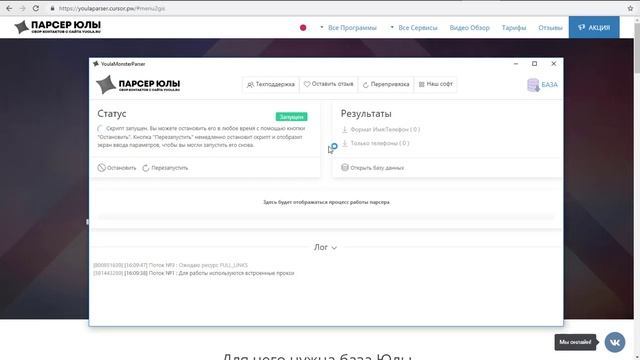The height and width of the screenshot is (360, 640).
Task: Download Формат Имя:Телефон results
Action: click(380, 129)
